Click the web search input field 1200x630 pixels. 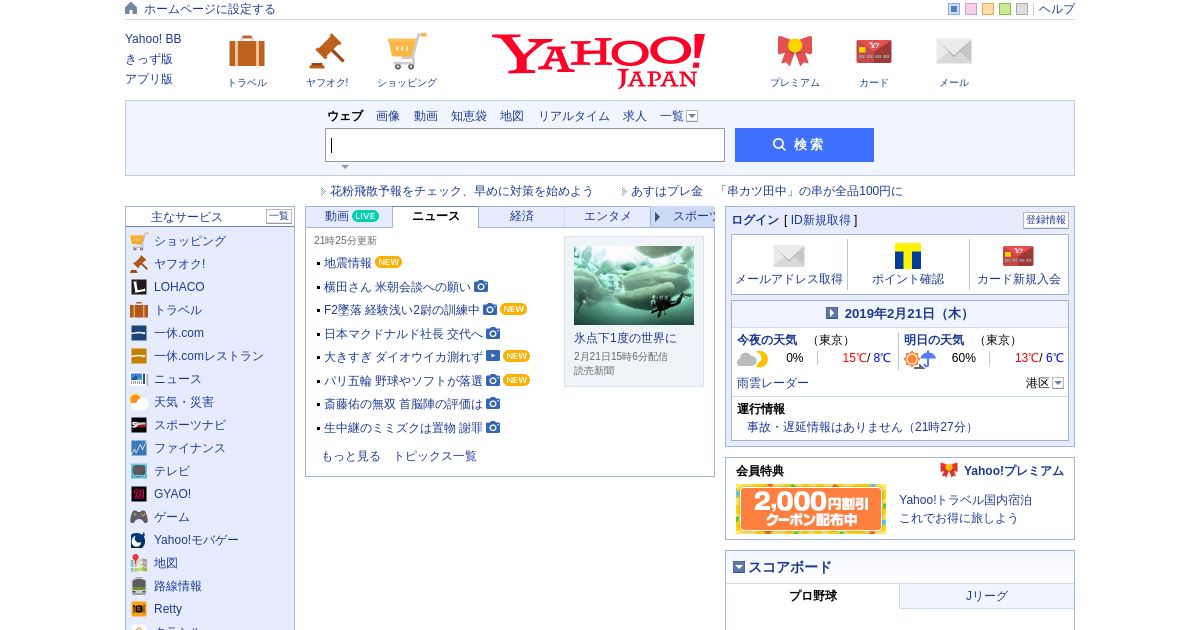coord(525,145)
